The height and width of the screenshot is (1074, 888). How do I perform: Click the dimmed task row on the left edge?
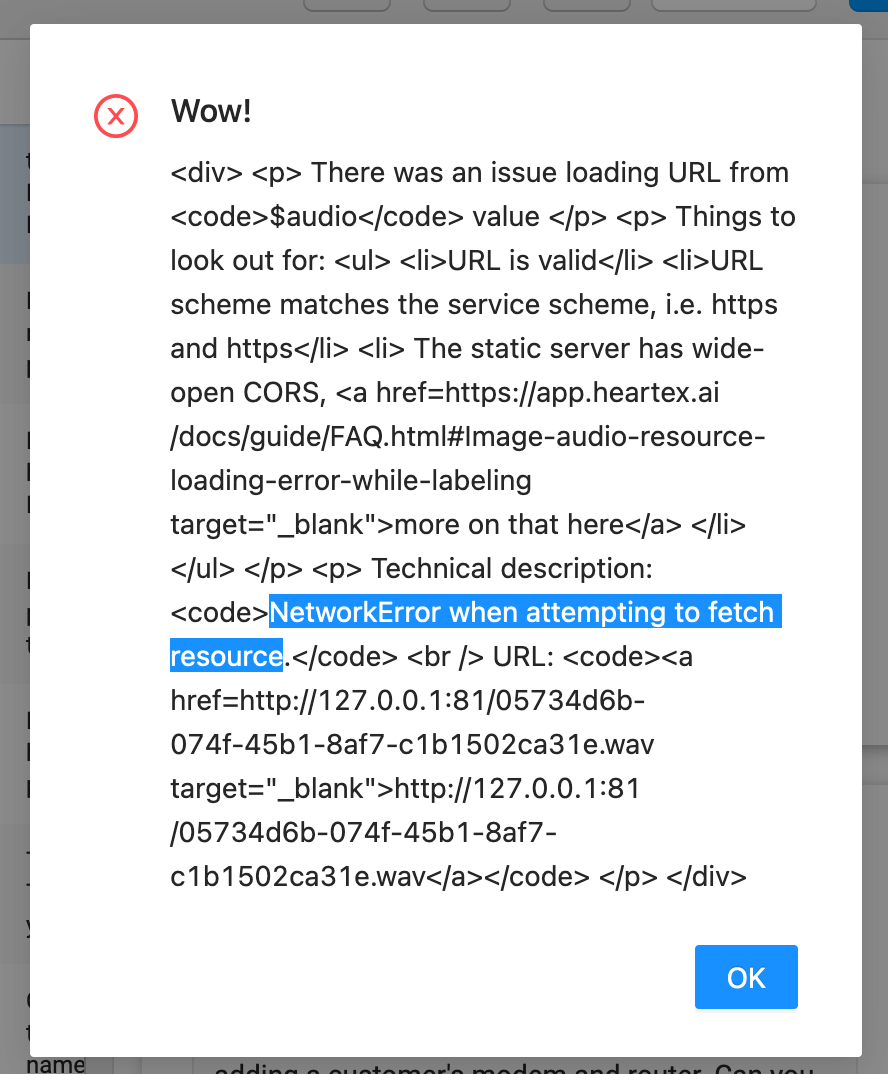click(x=12, y=190)
